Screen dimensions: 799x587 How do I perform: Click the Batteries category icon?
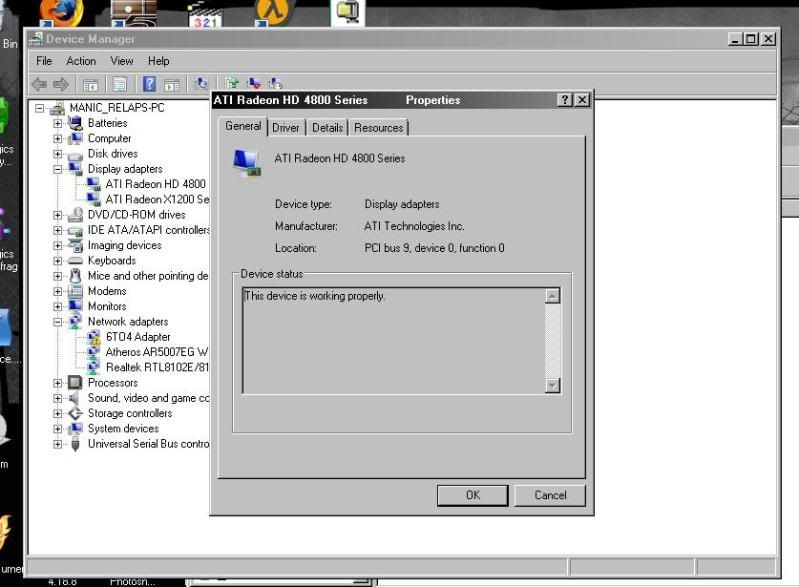75,123
